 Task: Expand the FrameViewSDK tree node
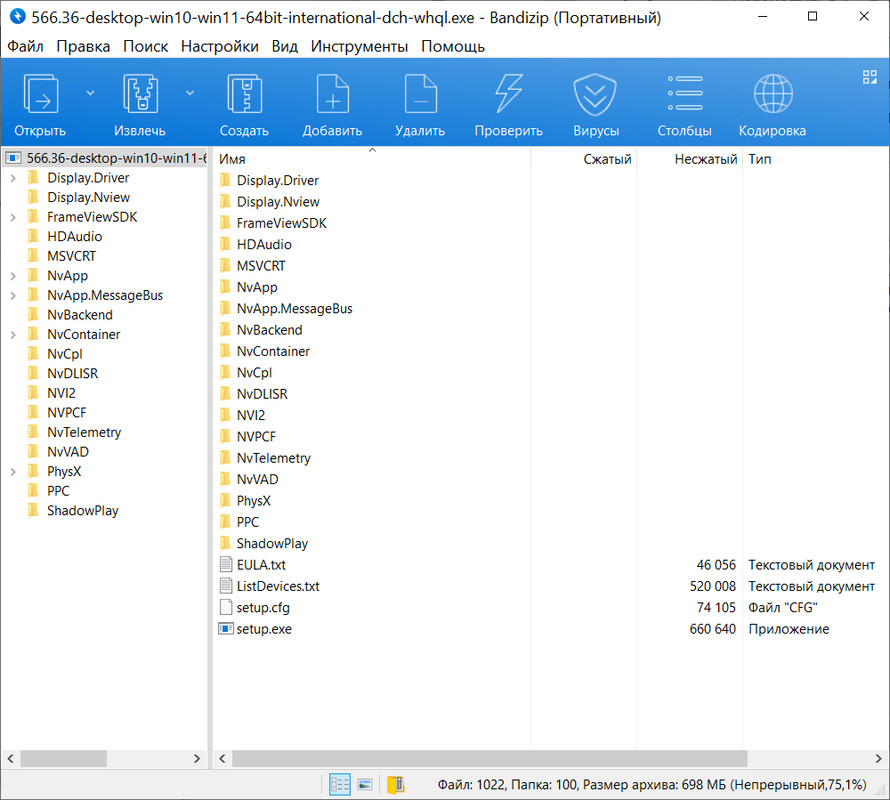tap(13, 217)
